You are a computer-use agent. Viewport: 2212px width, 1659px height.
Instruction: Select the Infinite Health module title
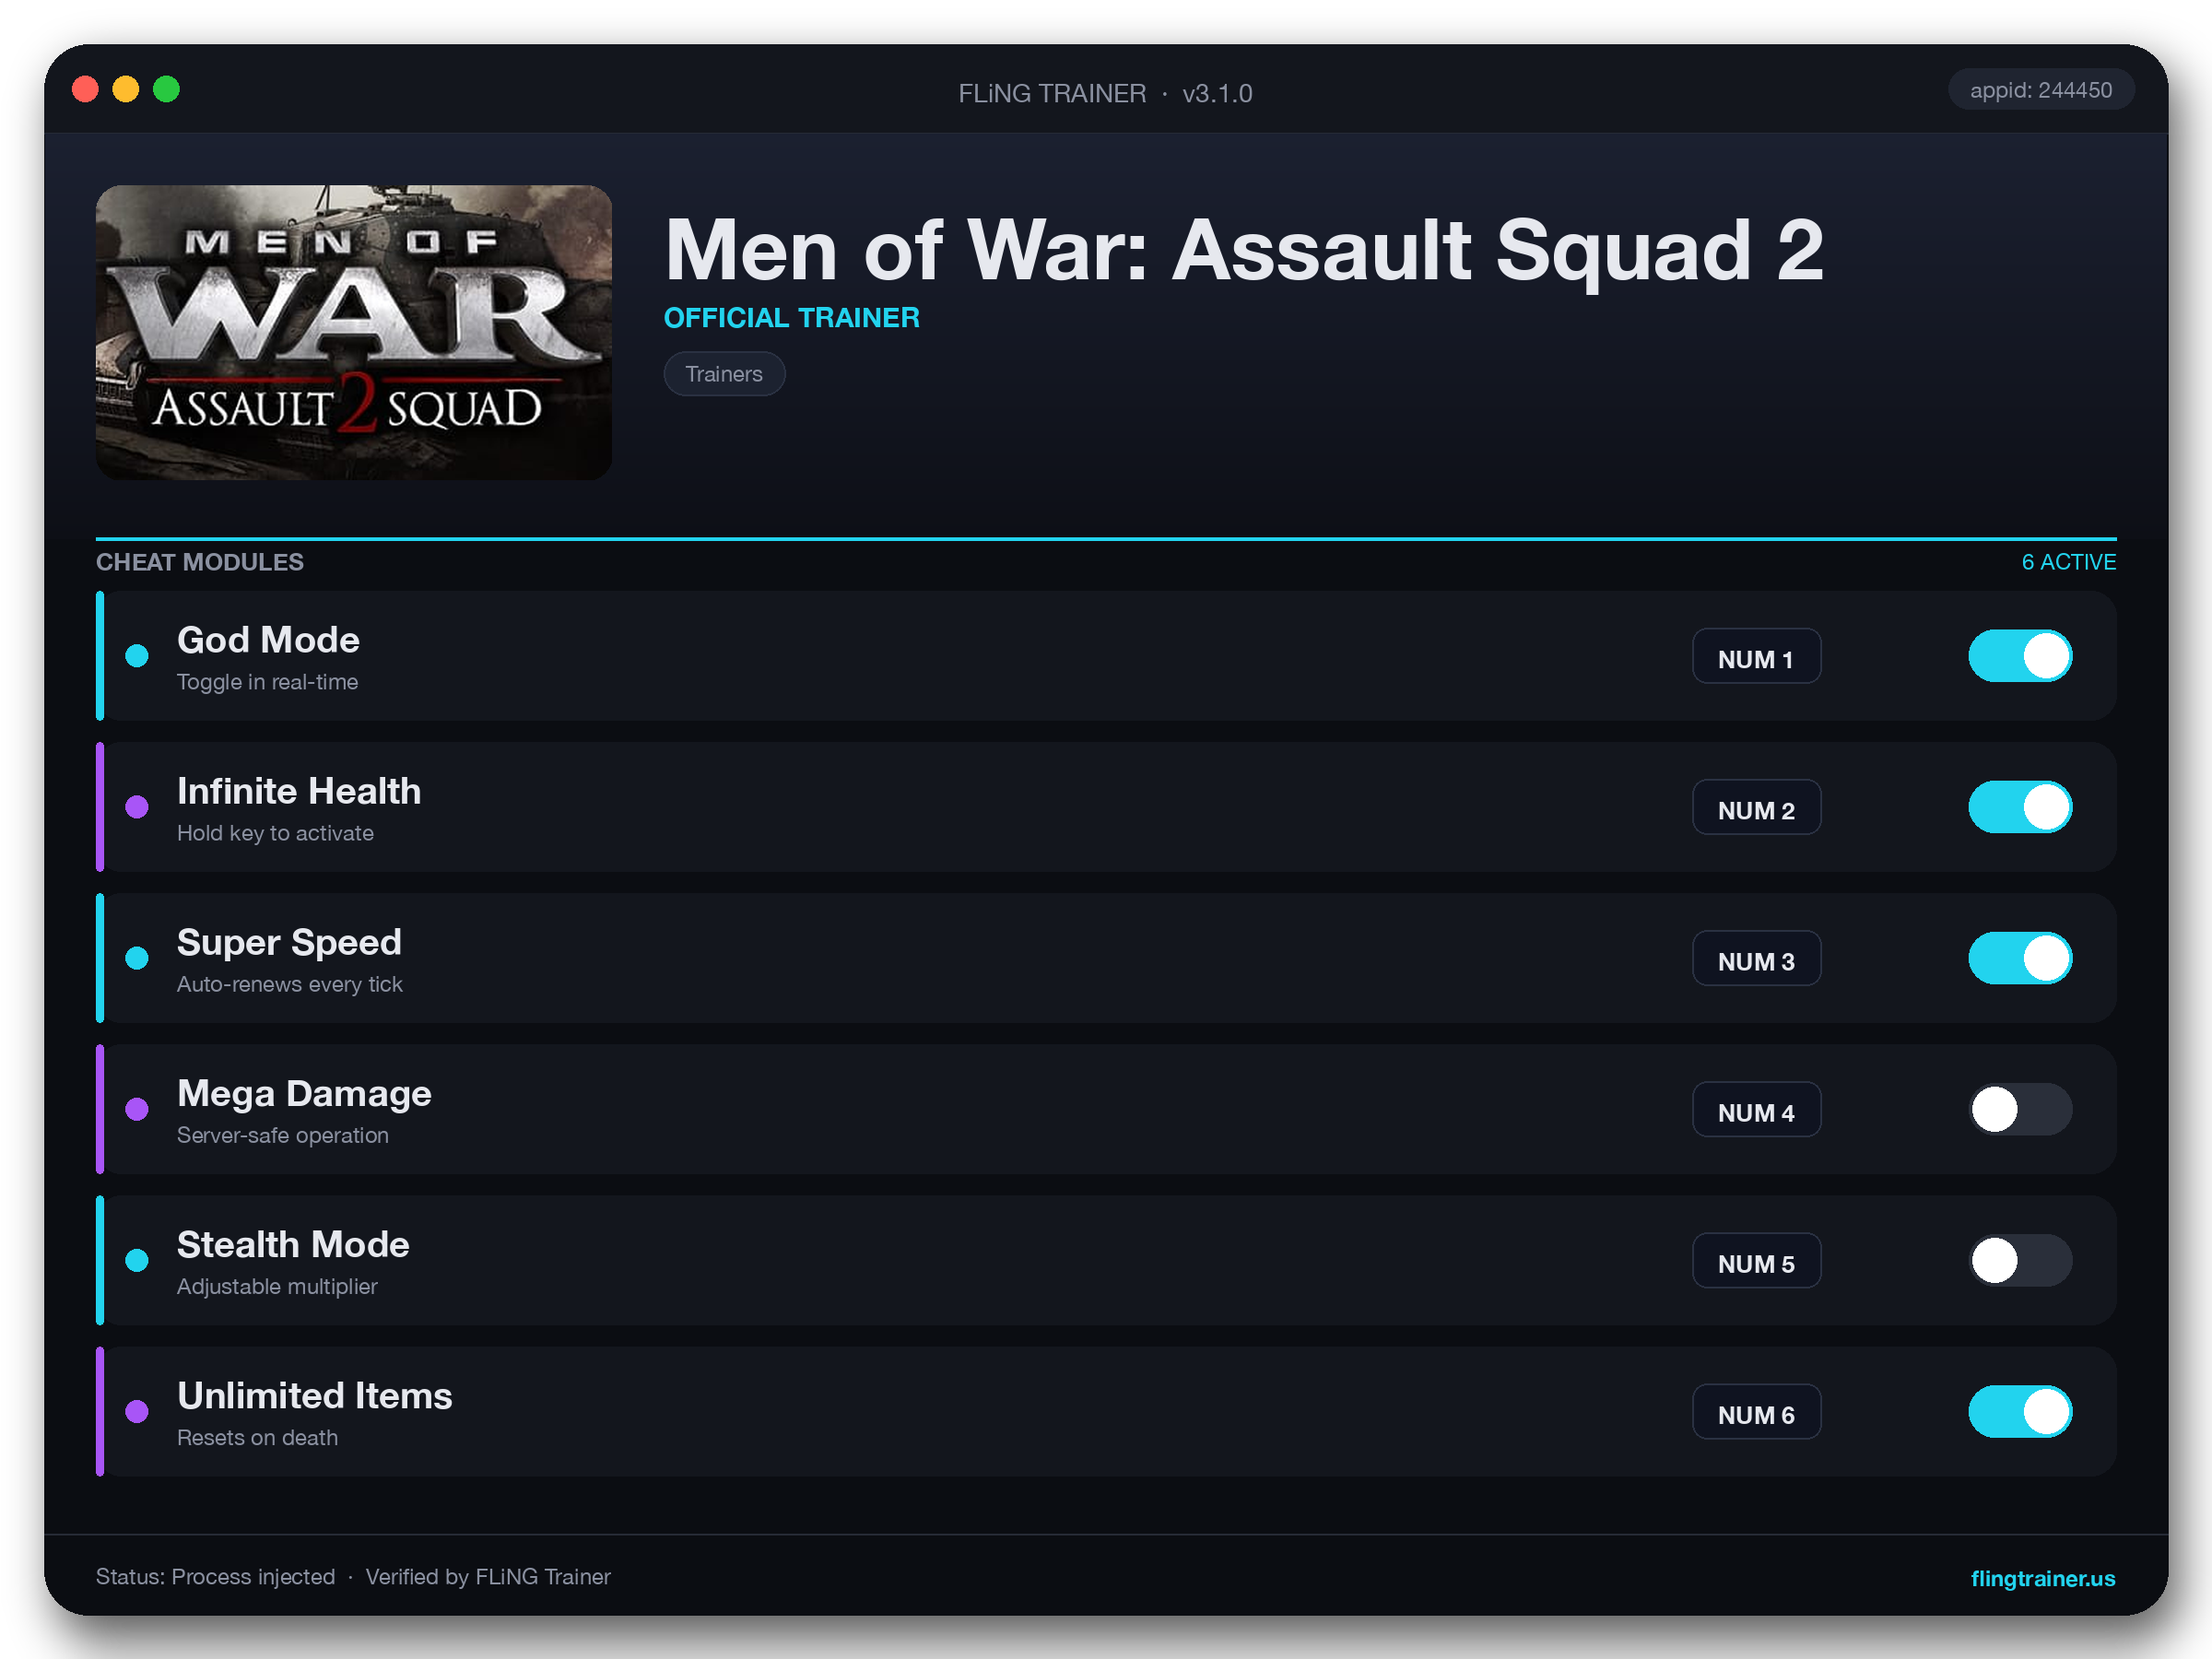(x=299, y=791)
